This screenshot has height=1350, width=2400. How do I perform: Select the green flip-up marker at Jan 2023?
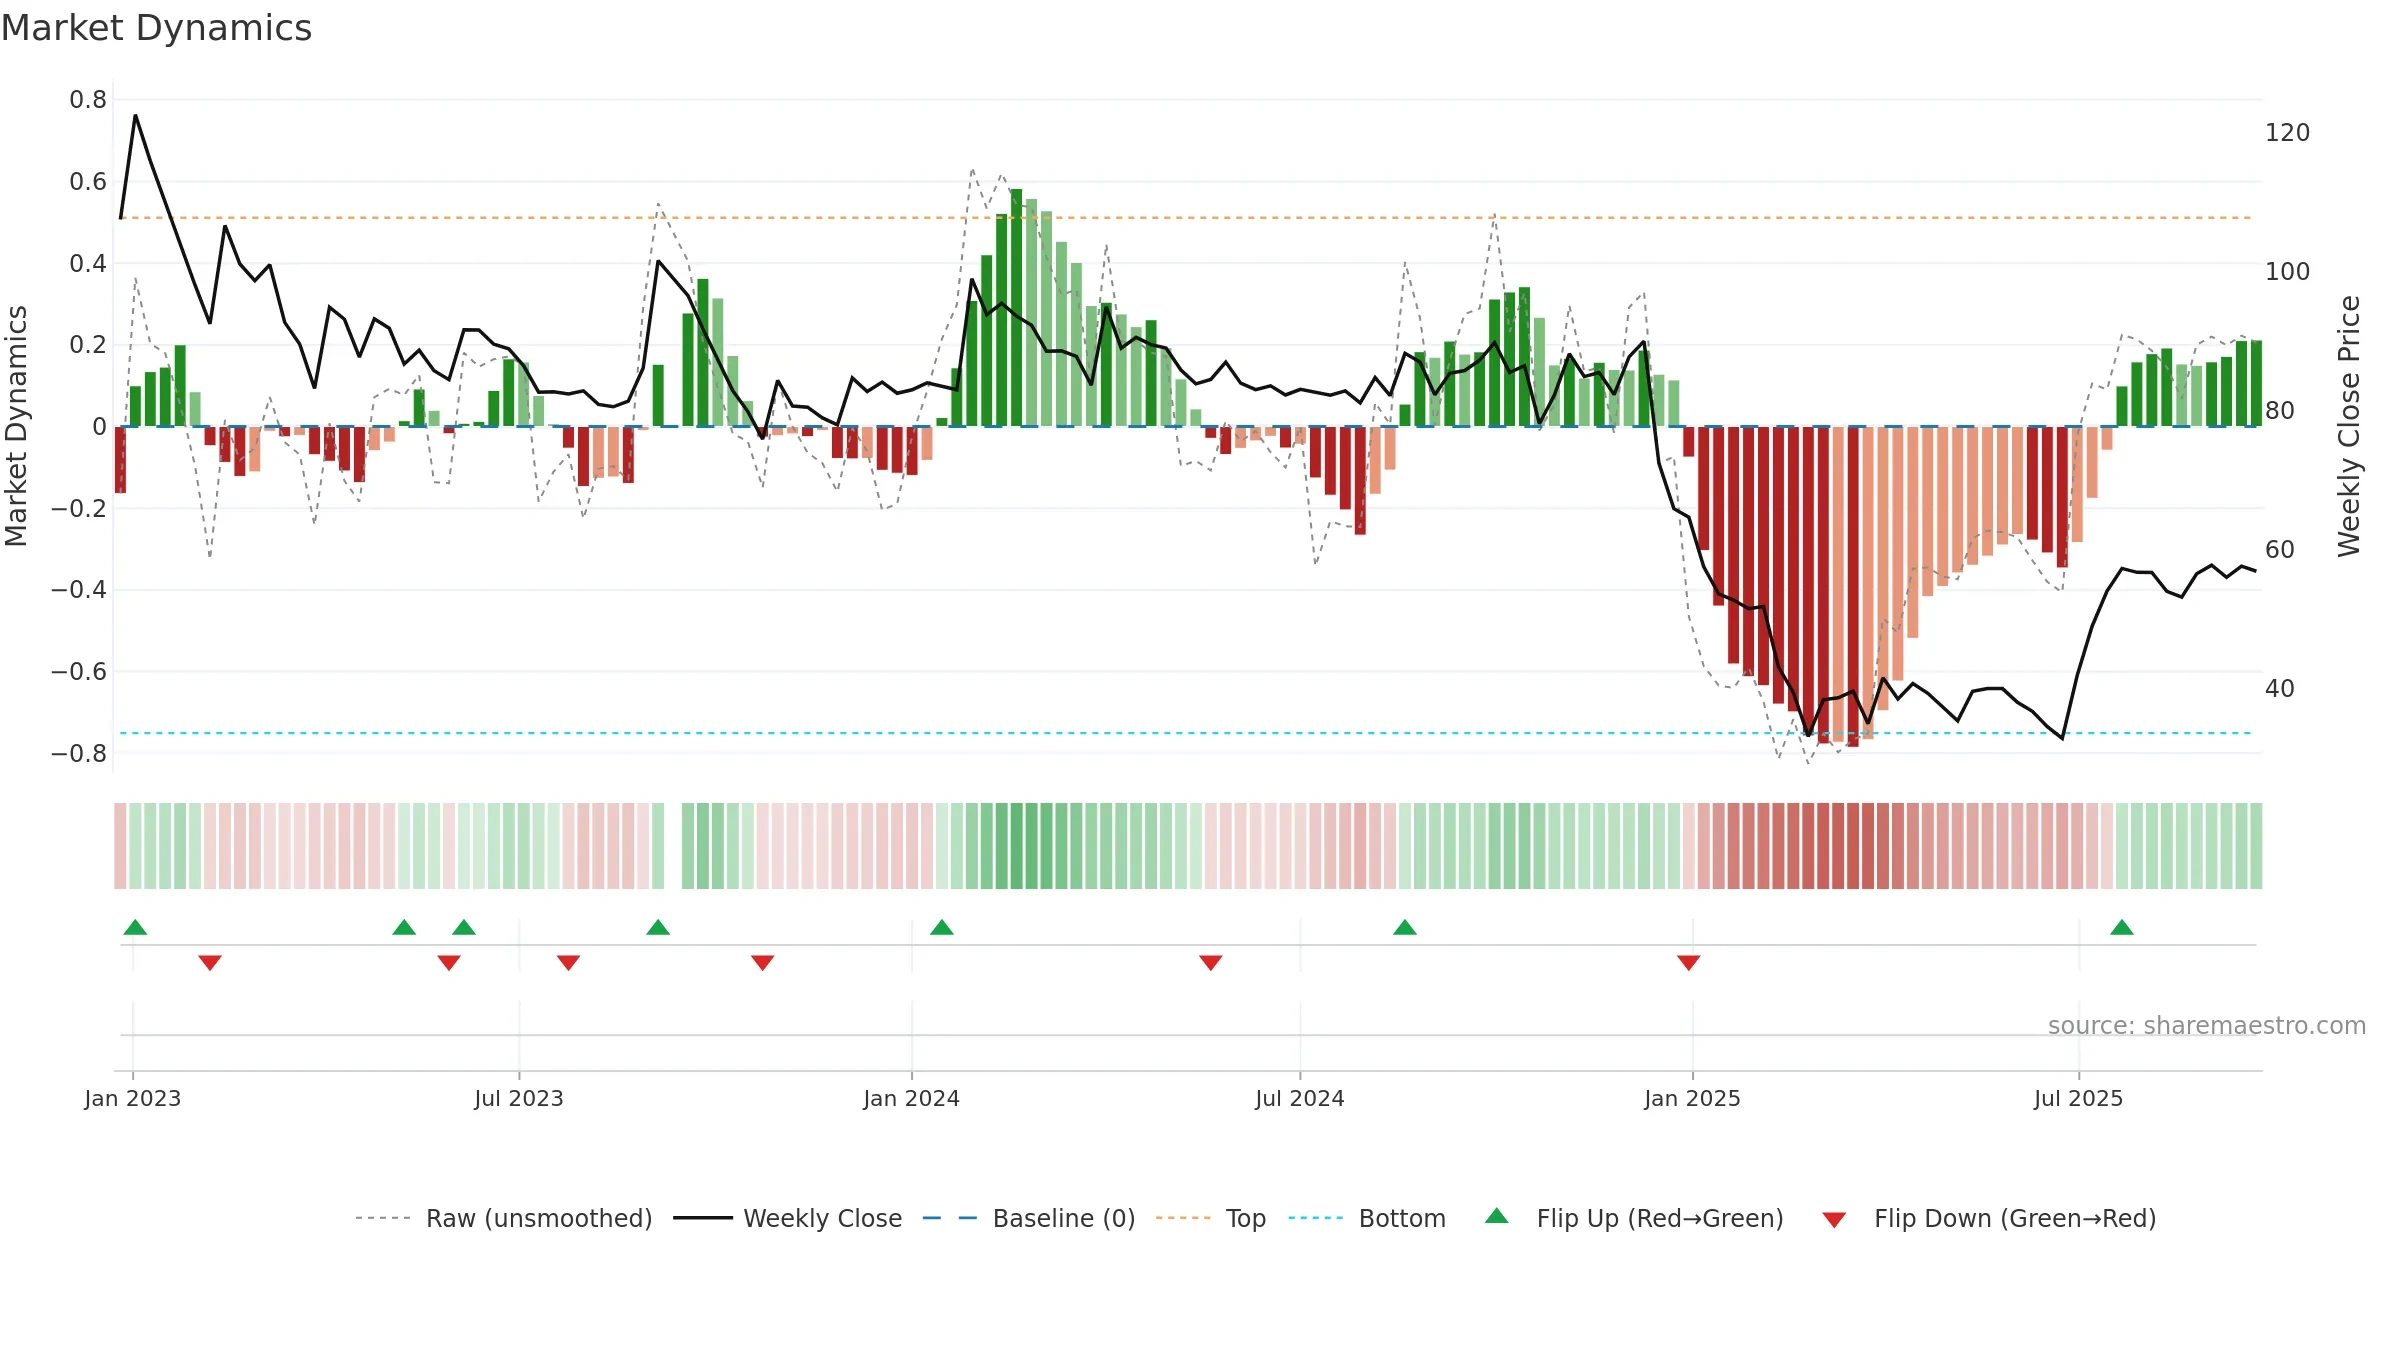click(x=135, y=927)
